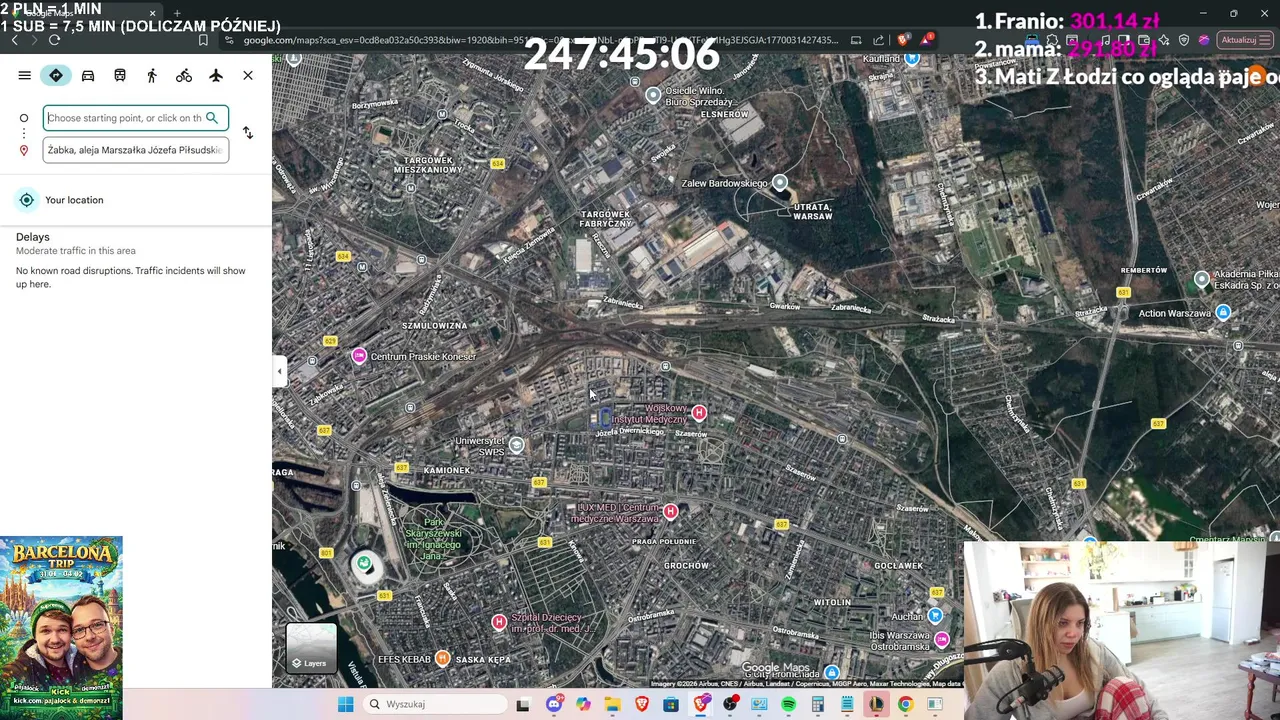
Task: Choose Walking travel mode
Action: [152, 76]
